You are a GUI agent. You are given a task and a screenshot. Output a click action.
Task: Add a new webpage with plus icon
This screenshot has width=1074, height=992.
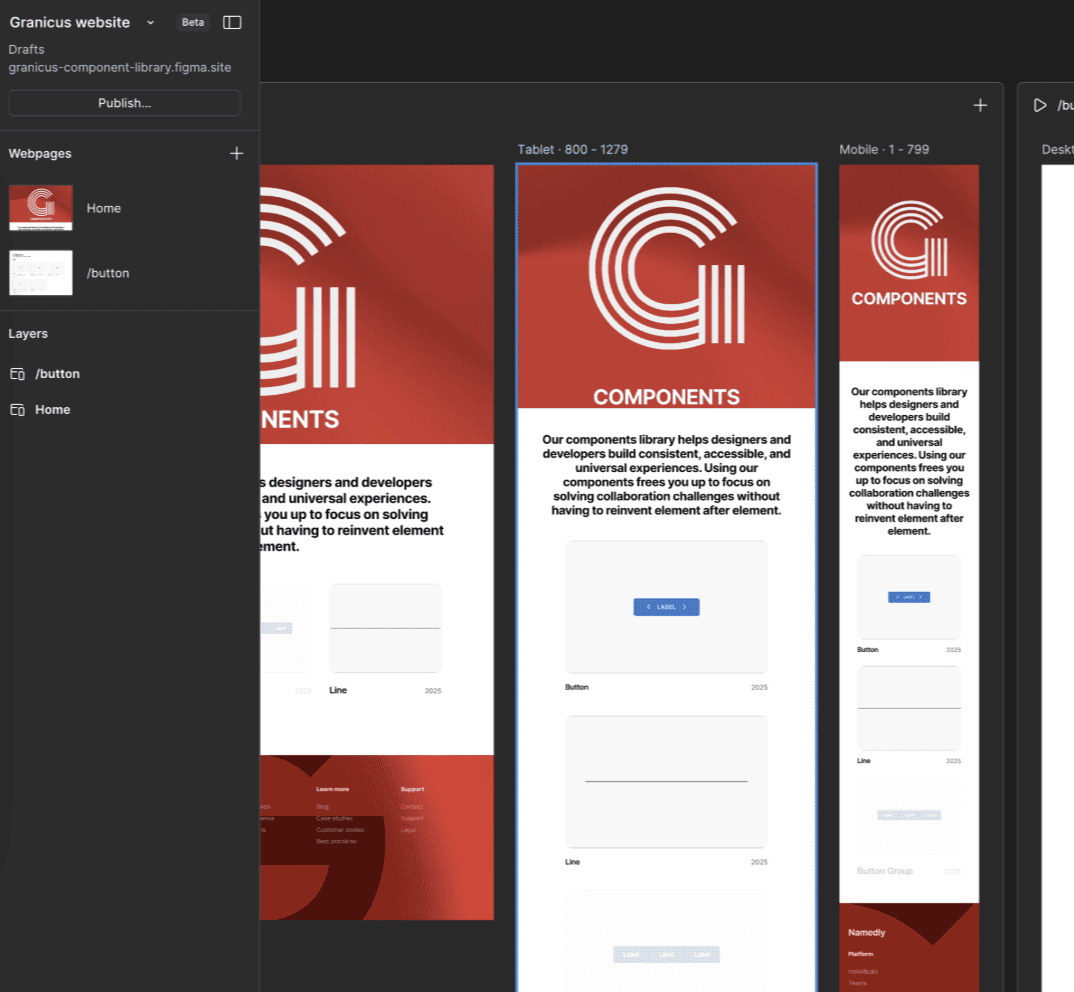236,153
